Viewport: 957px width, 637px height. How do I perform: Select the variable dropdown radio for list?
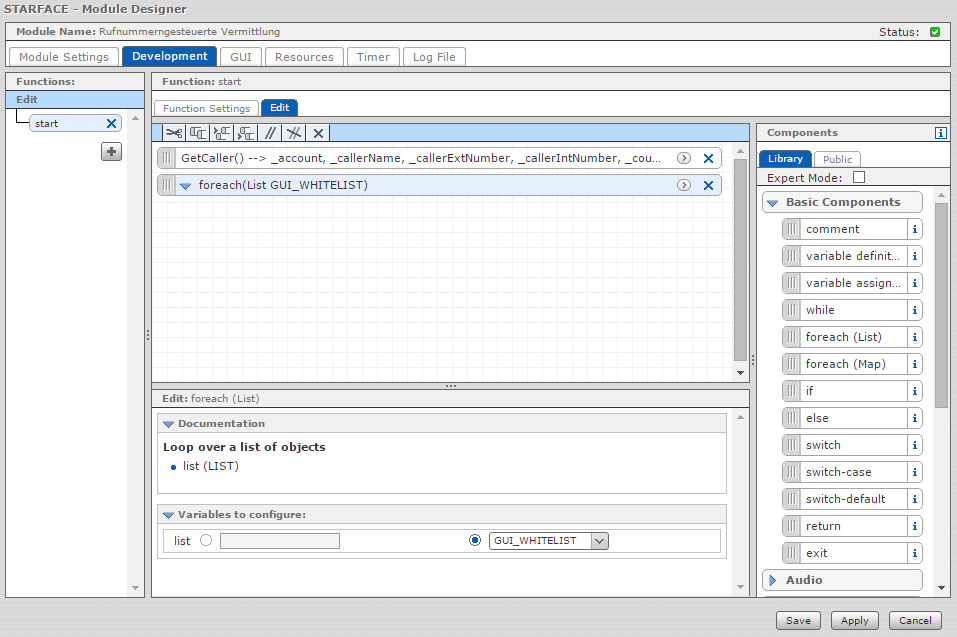click(475, 540)
